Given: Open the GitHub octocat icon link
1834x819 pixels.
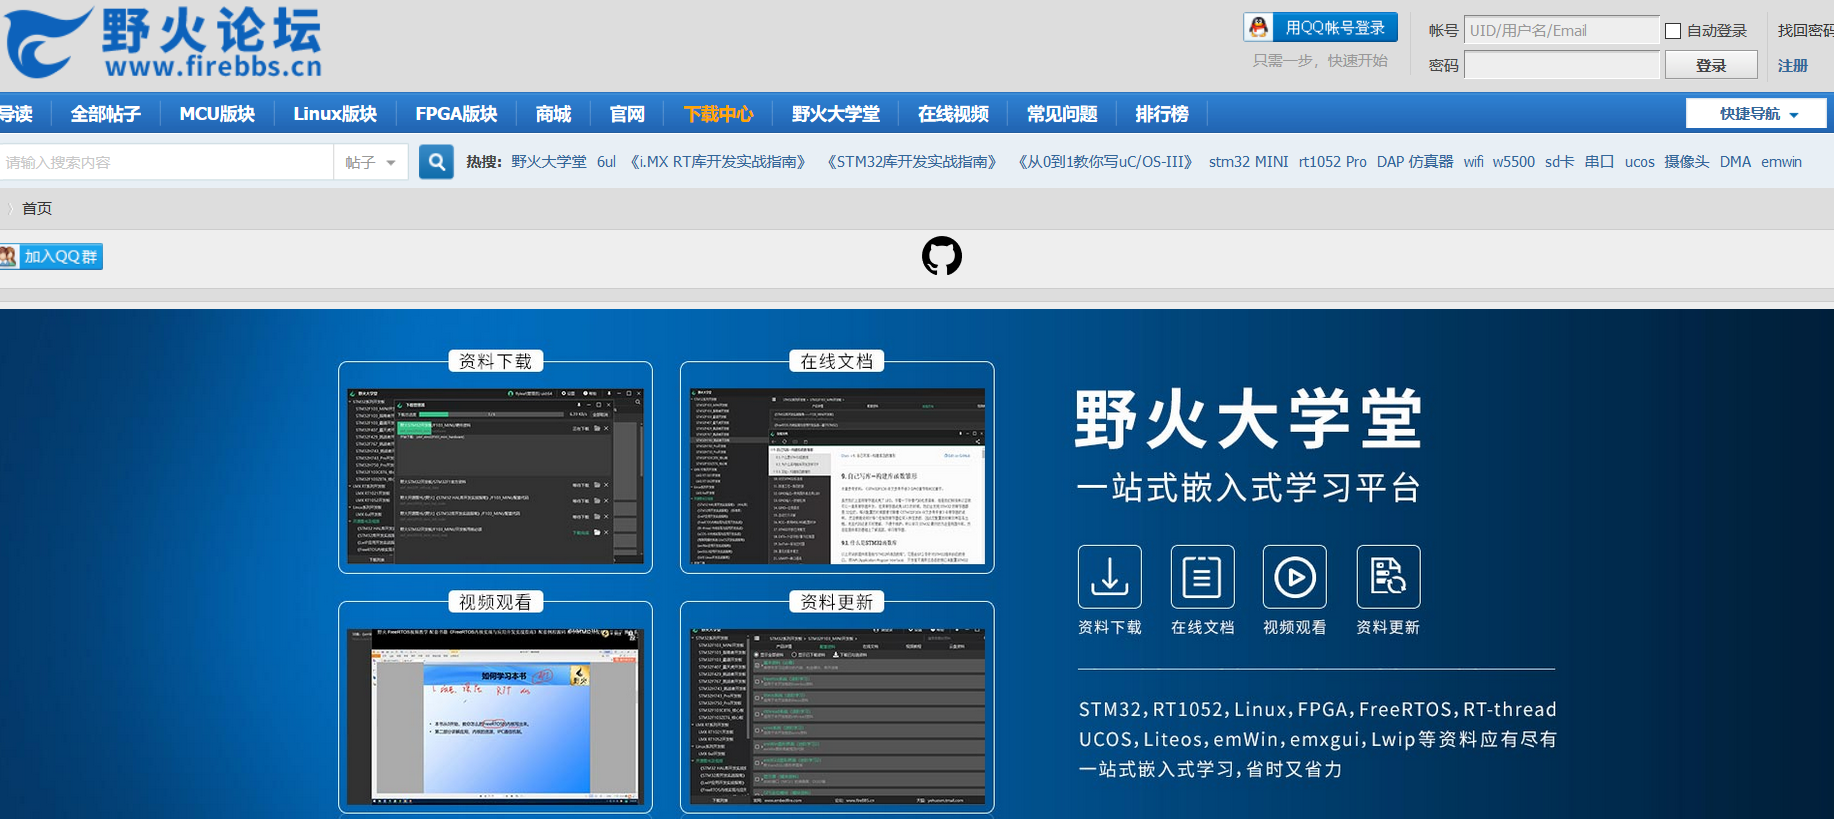Looking at the screenshot, I should tap(941, 257).
